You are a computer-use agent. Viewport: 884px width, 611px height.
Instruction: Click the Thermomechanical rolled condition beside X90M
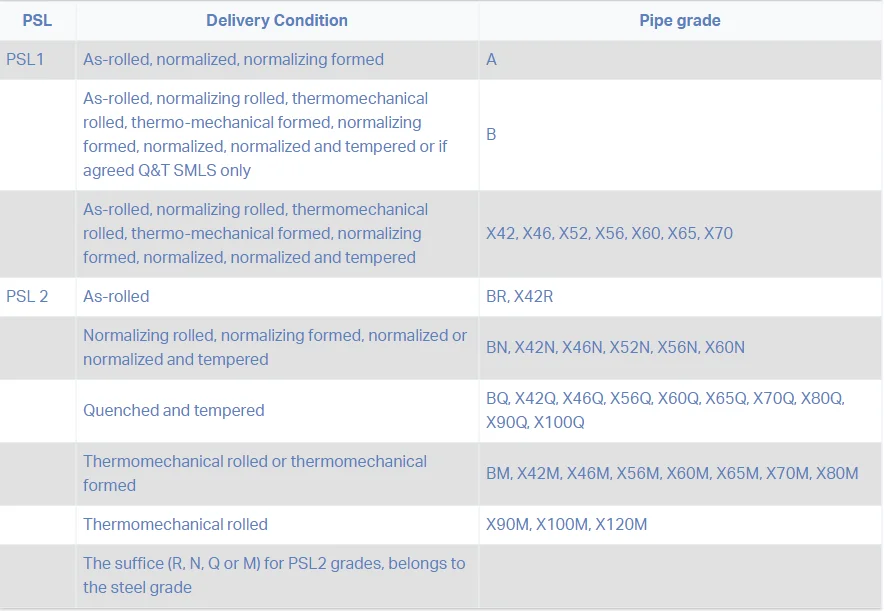(175, 524)
